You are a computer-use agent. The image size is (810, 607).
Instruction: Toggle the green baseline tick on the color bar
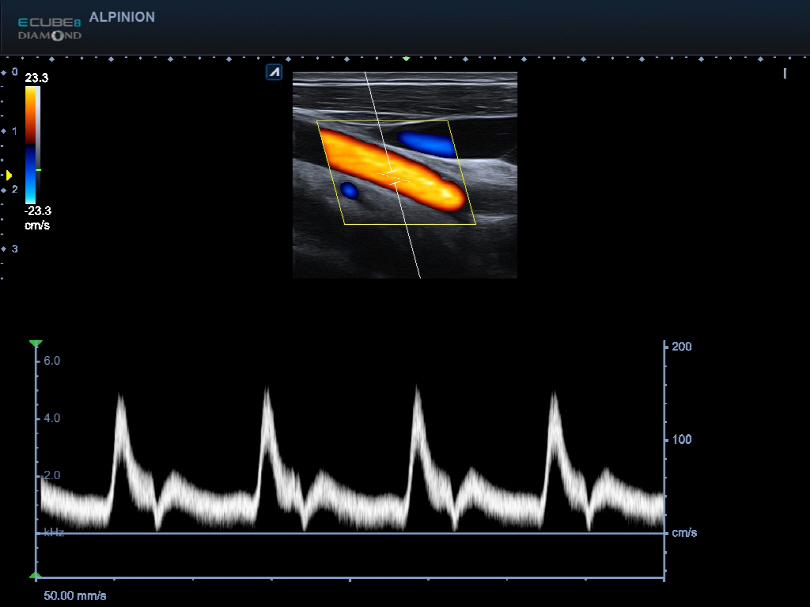click(x=38, y=169)
